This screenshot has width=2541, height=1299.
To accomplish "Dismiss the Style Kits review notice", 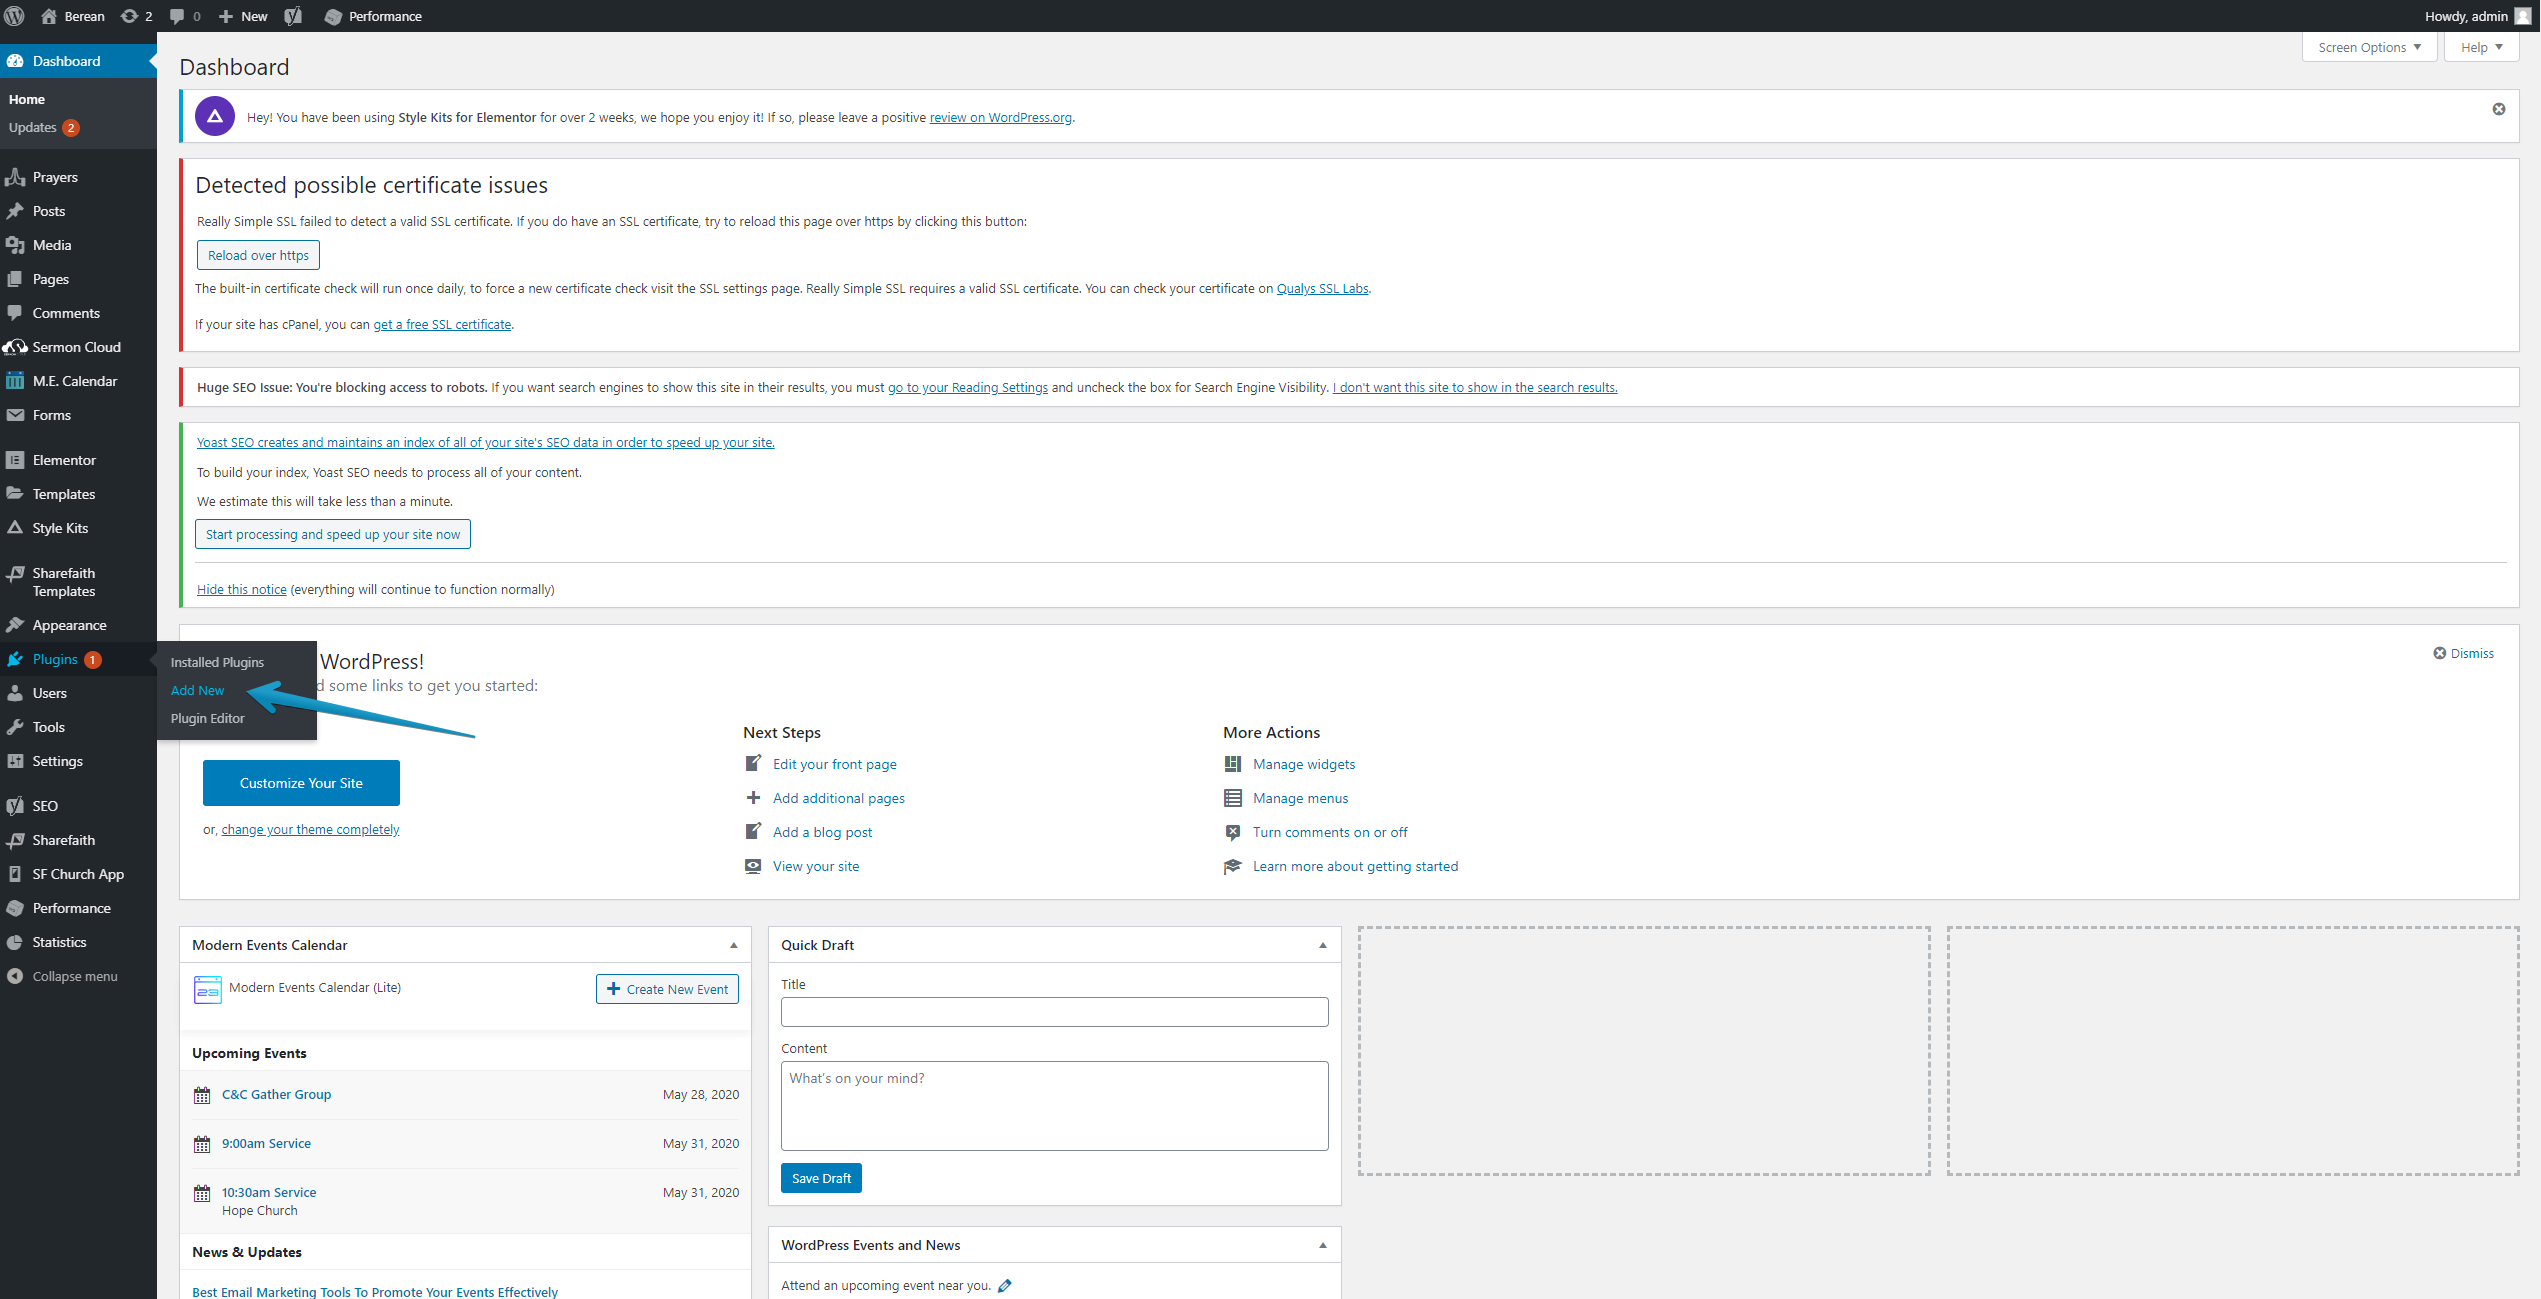I will click(x=2498, y=109).
